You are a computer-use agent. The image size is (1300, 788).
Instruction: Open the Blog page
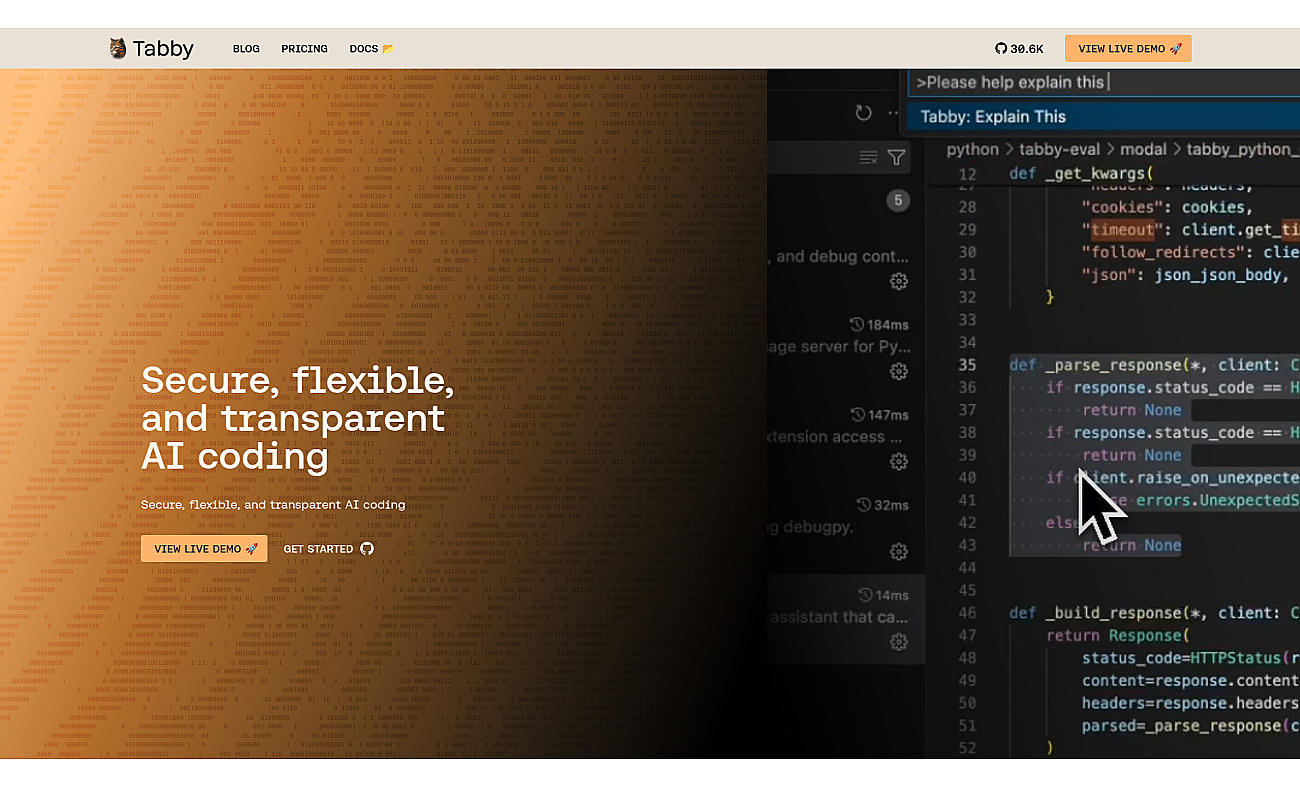tap(246, 49)
